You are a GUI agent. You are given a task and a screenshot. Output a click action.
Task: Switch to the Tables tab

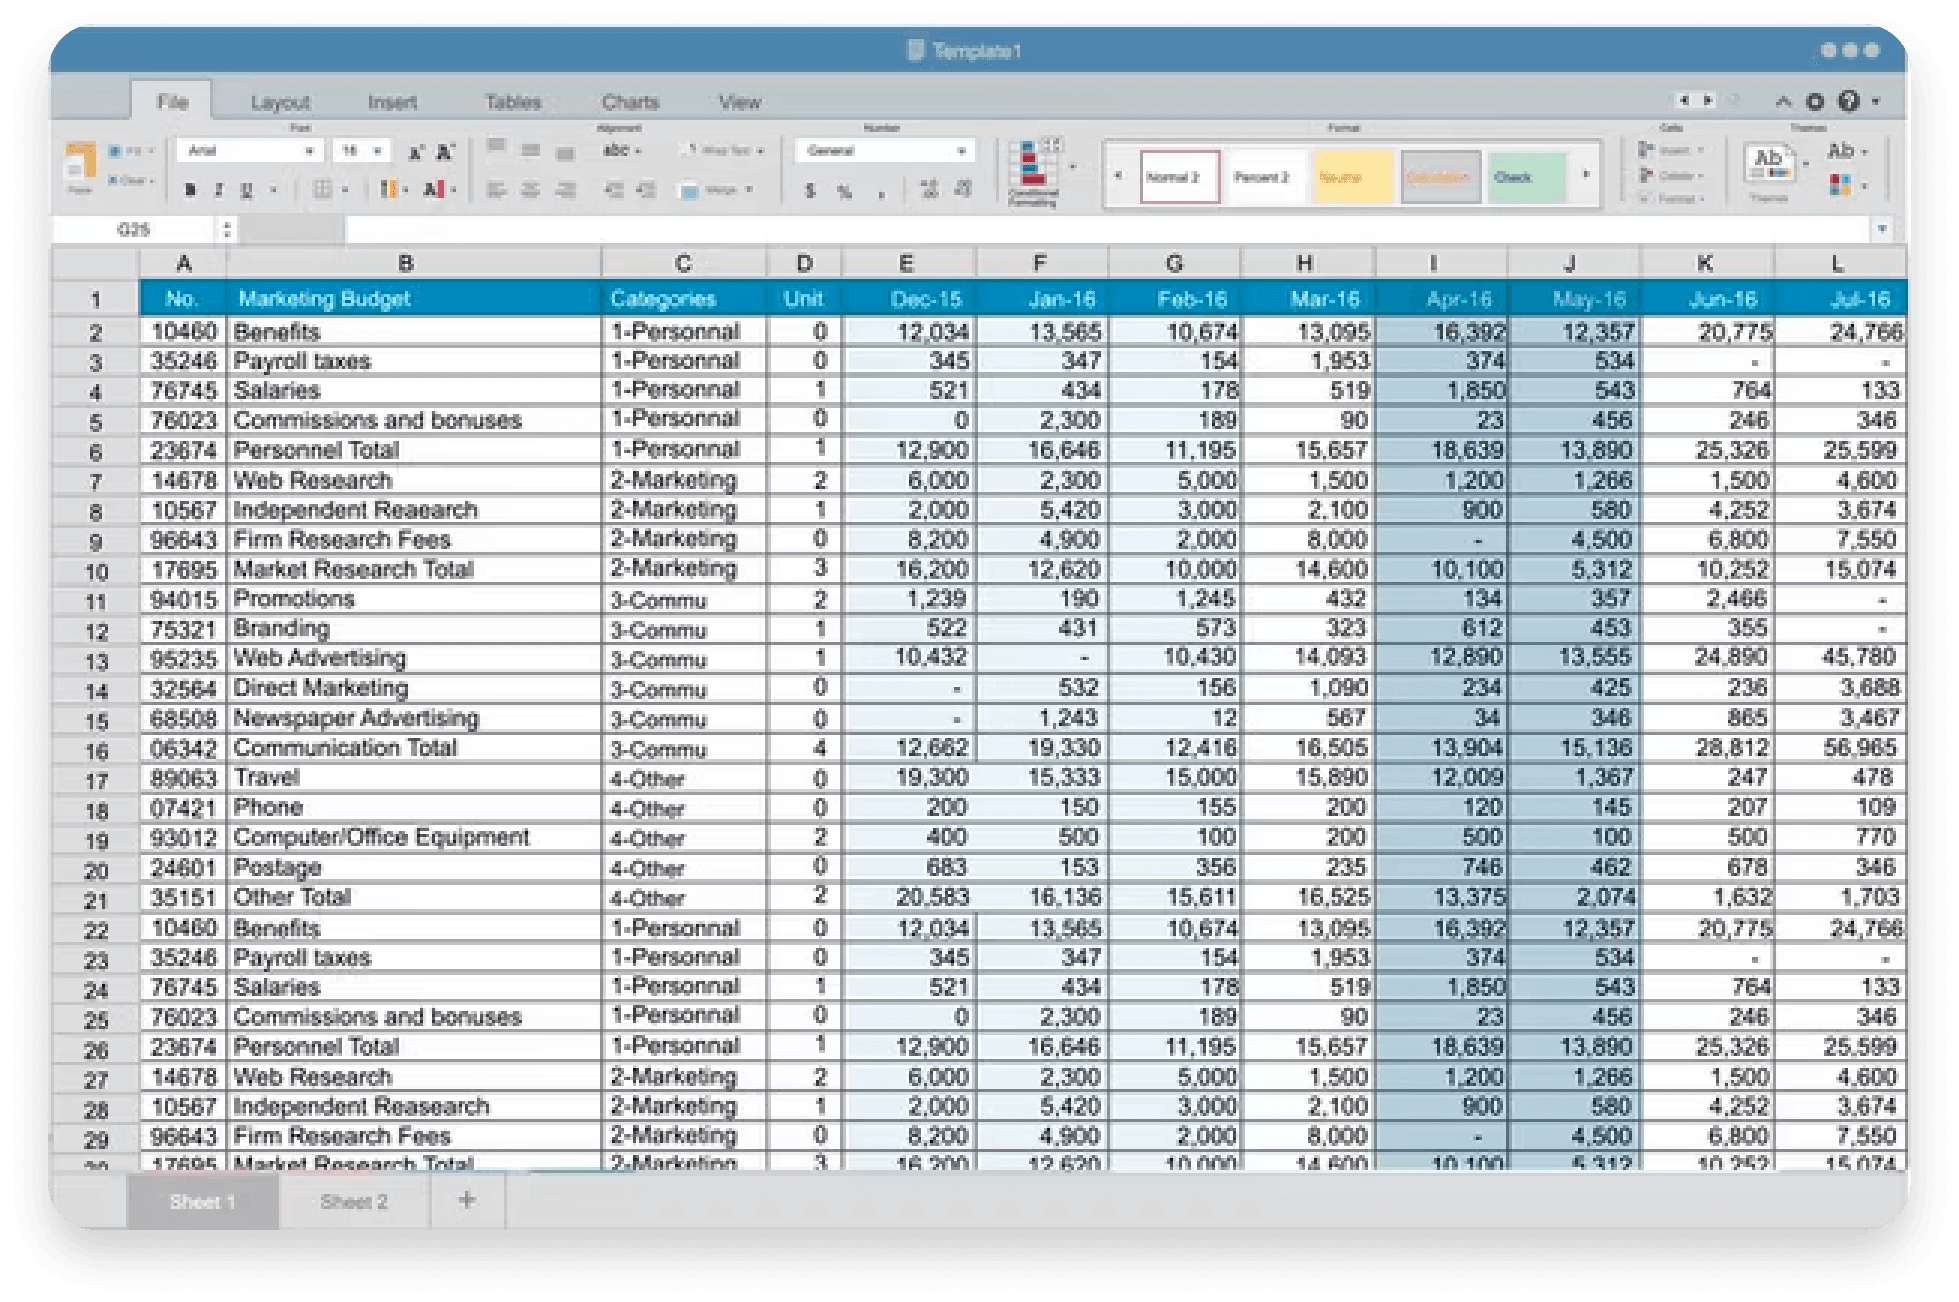click(x=513, y=102)
